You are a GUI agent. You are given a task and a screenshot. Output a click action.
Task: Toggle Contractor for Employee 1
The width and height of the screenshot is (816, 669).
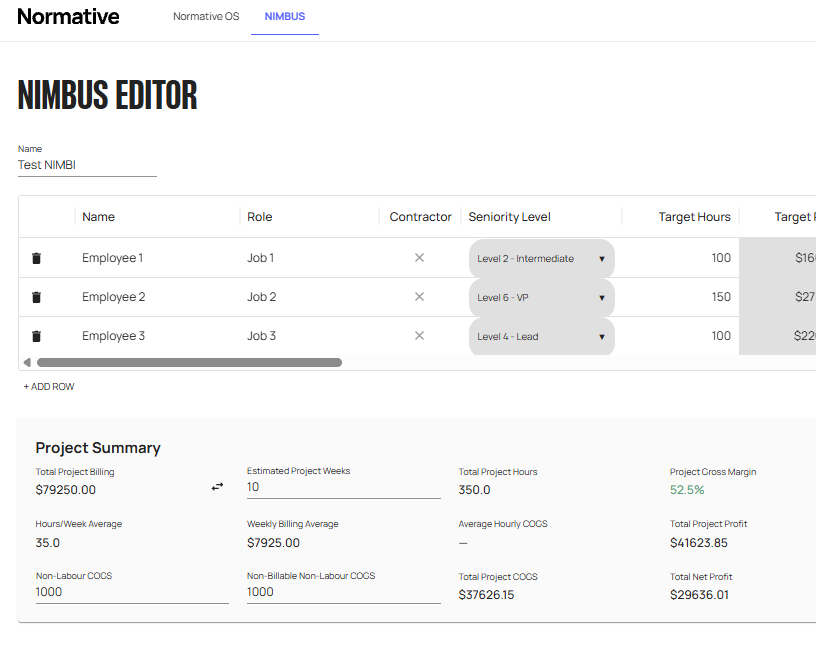click(x=419, y=258)
